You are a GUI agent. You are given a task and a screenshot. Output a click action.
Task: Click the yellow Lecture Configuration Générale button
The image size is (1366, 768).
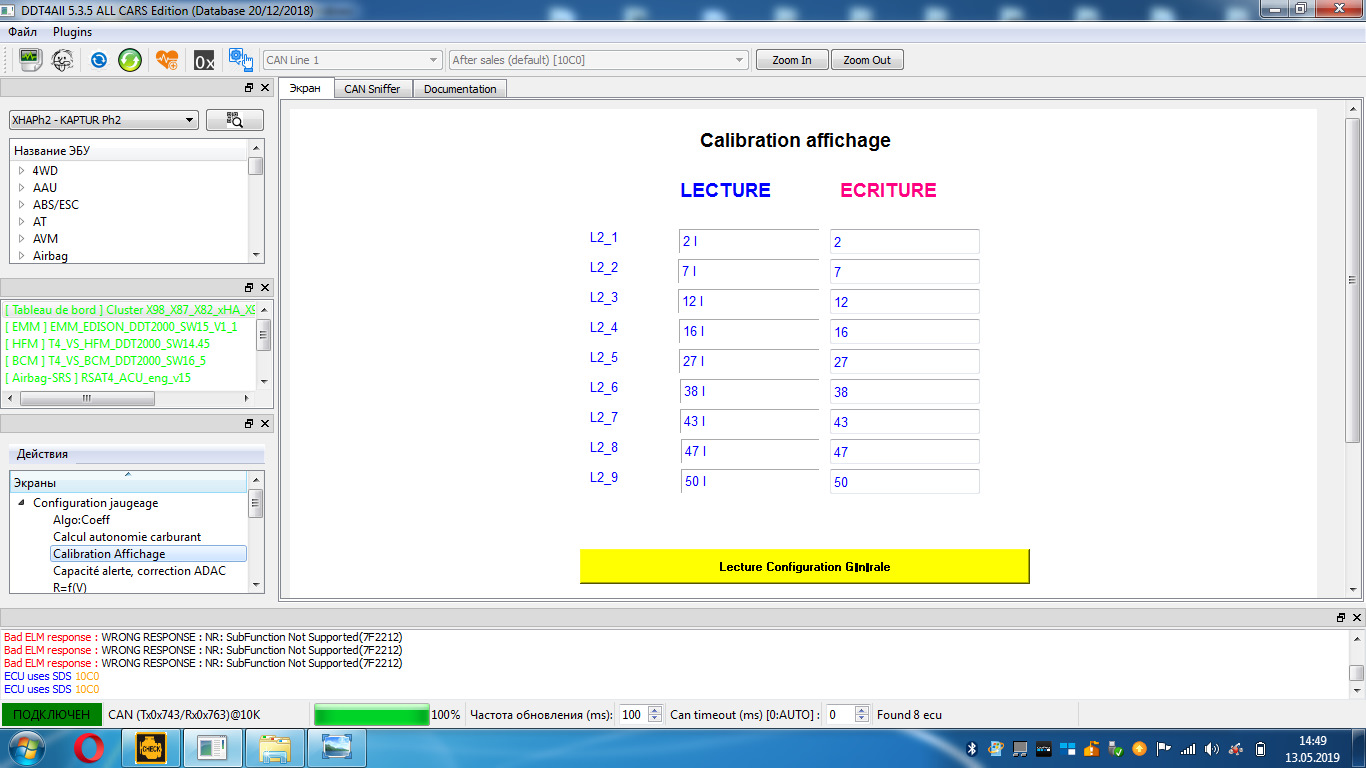coord(804,567)
